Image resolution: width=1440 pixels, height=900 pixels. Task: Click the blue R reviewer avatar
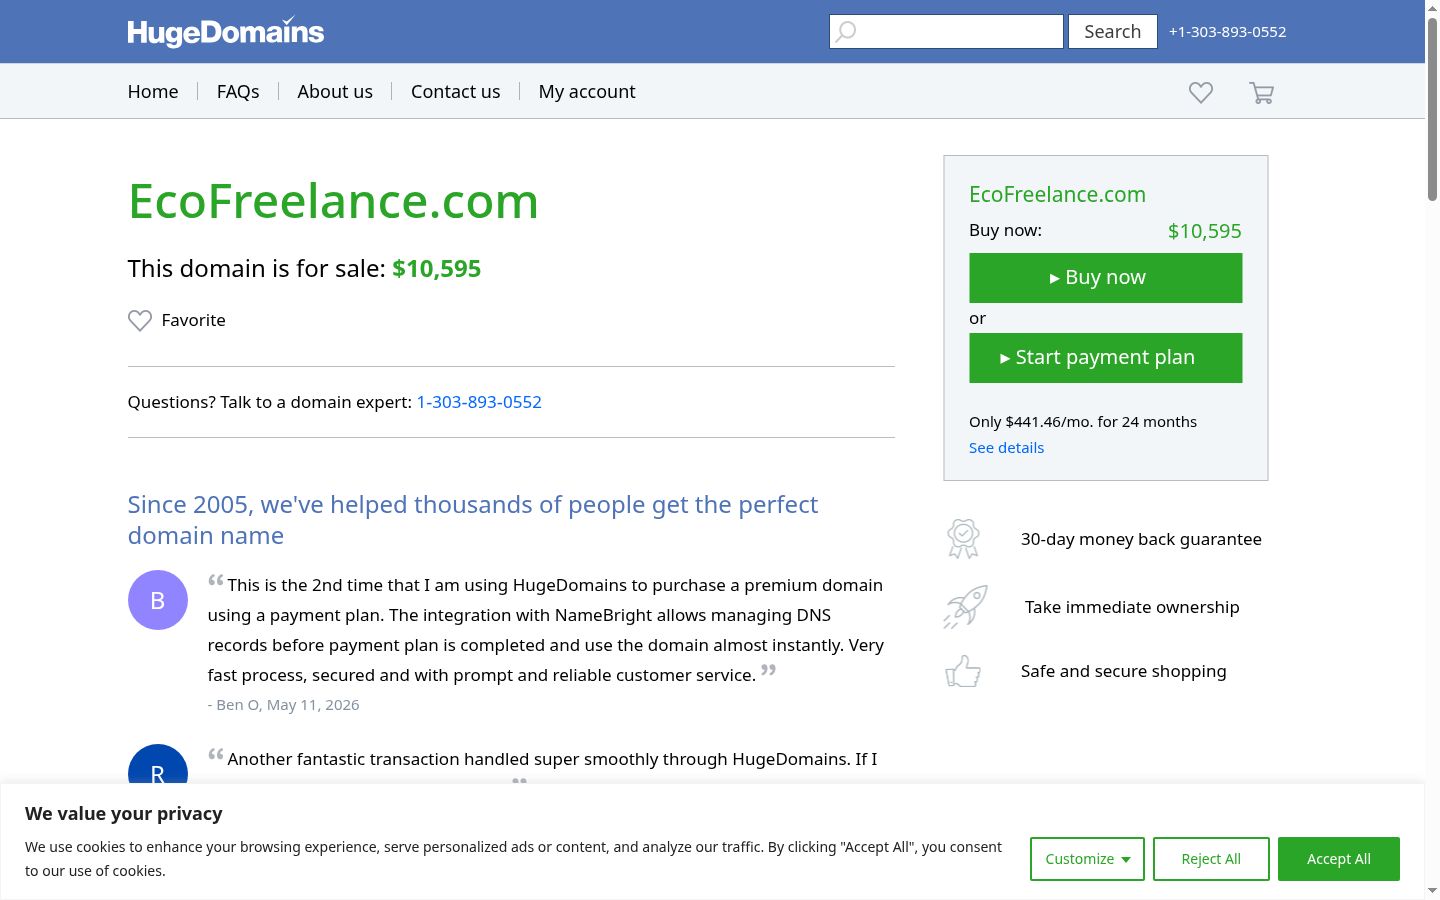click(x=158, y=765)
